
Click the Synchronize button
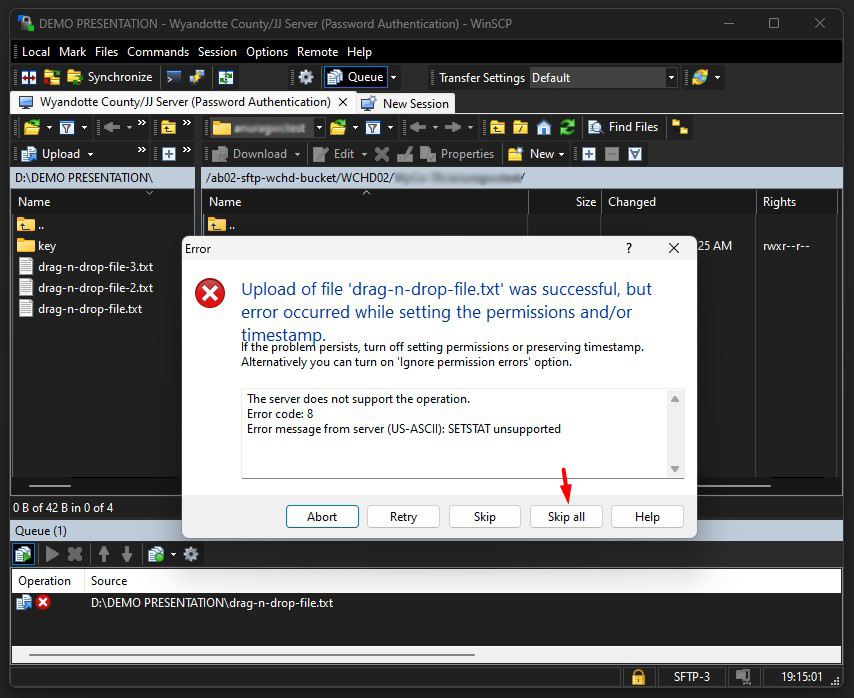(x=110, y=77)
